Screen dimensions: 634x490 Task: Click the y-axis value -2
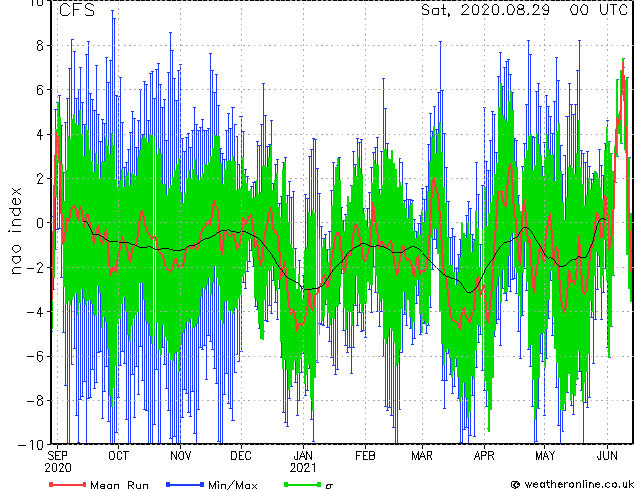point(35,267)
